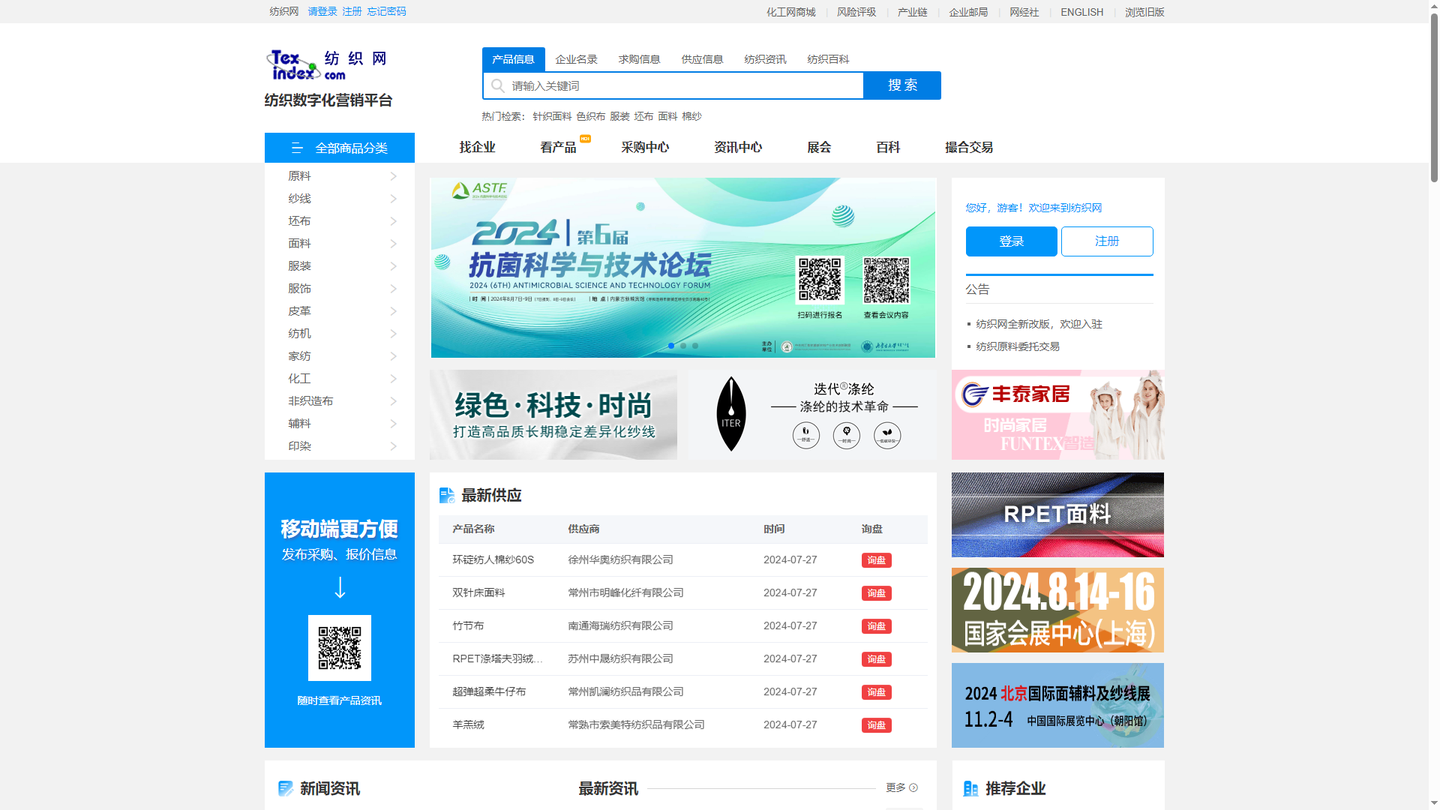Select the first carousel dot on the banner

[x=671, y=346]
